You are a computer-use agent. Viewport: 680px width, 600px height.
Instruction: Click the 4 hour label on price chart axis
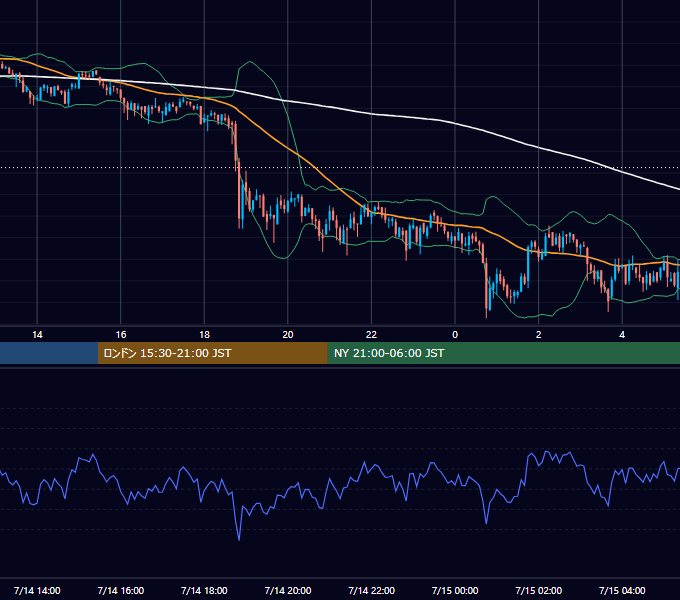coord(622,335)
